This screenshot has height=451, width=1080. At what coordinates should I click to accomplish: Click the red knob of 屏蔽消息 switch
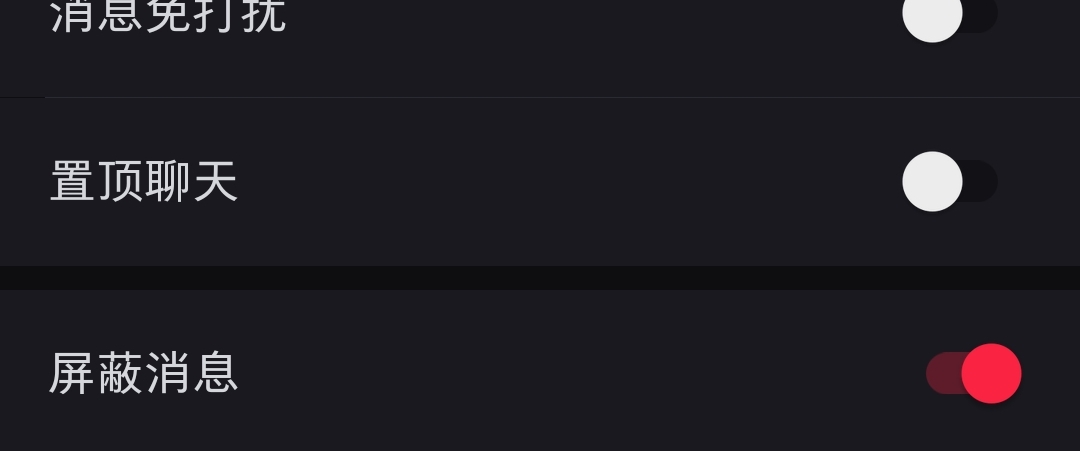(x=991, y=374)
